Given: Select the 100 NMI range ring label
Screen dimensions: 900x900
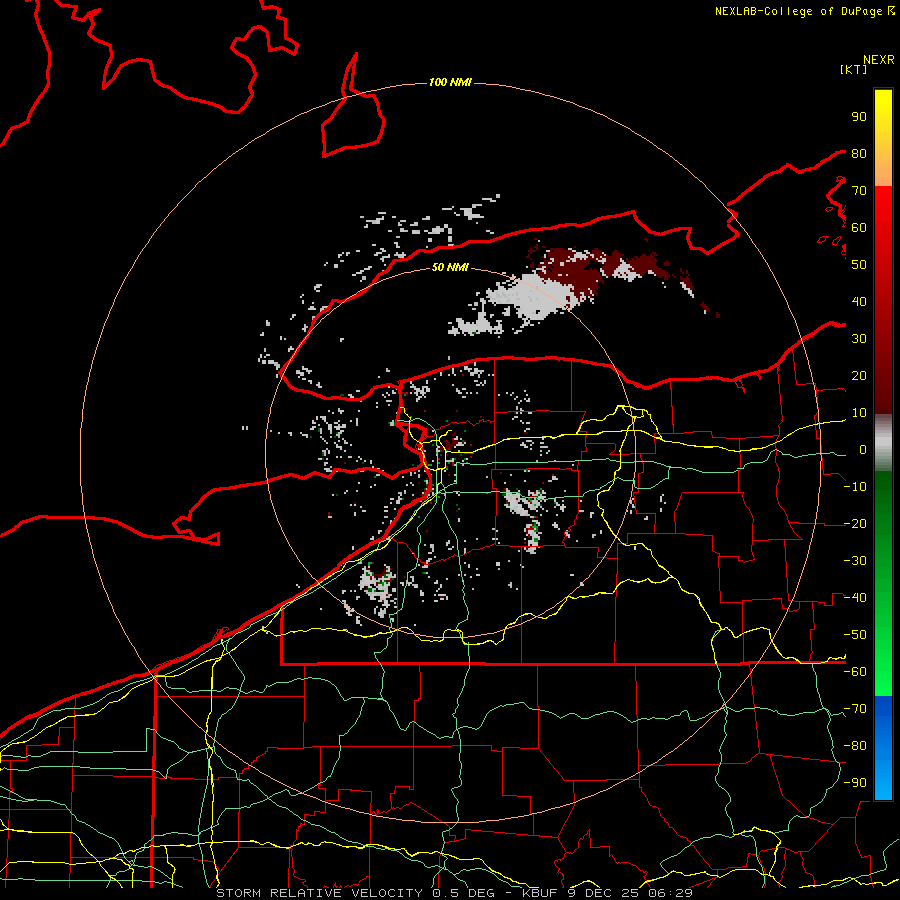Looking at the screenshot, I should click(450, 82).
